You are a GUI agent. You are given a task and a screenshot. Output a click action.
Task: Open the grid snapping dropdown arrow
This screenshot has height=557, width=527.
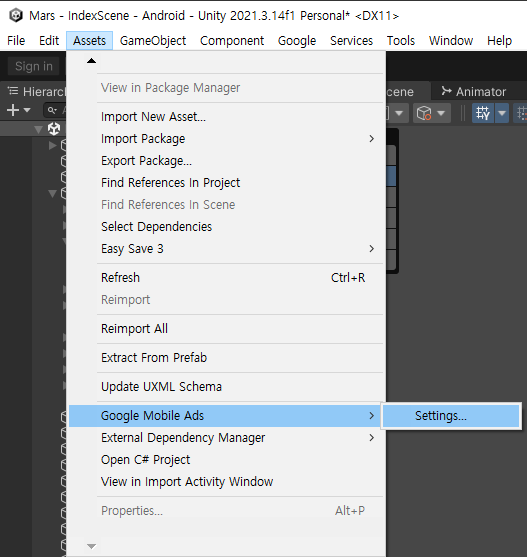pos(502,113)
